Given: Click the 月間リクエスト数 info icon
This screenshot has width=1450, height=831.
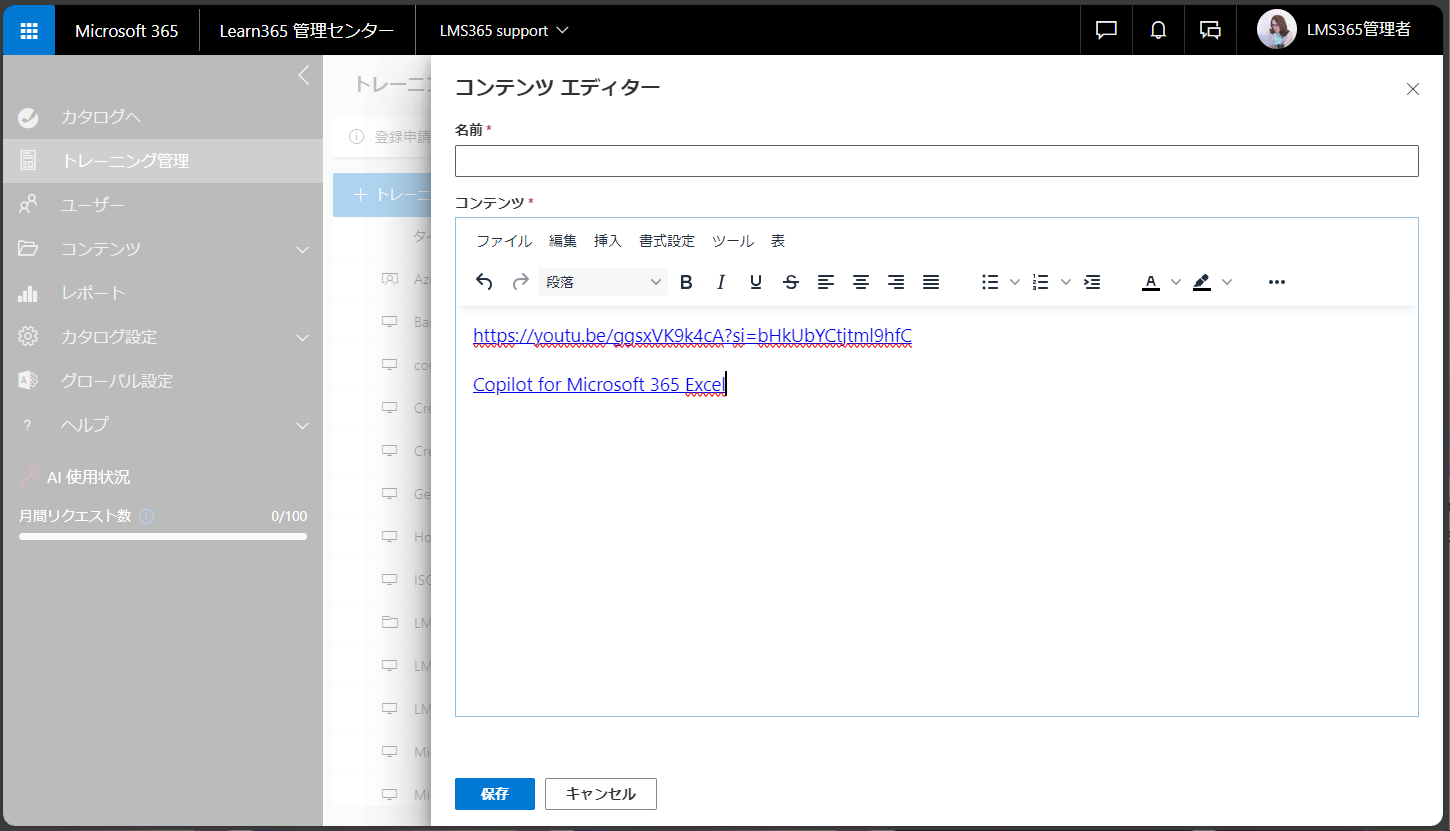Looking at the screenshot, I should click(147, 517).
